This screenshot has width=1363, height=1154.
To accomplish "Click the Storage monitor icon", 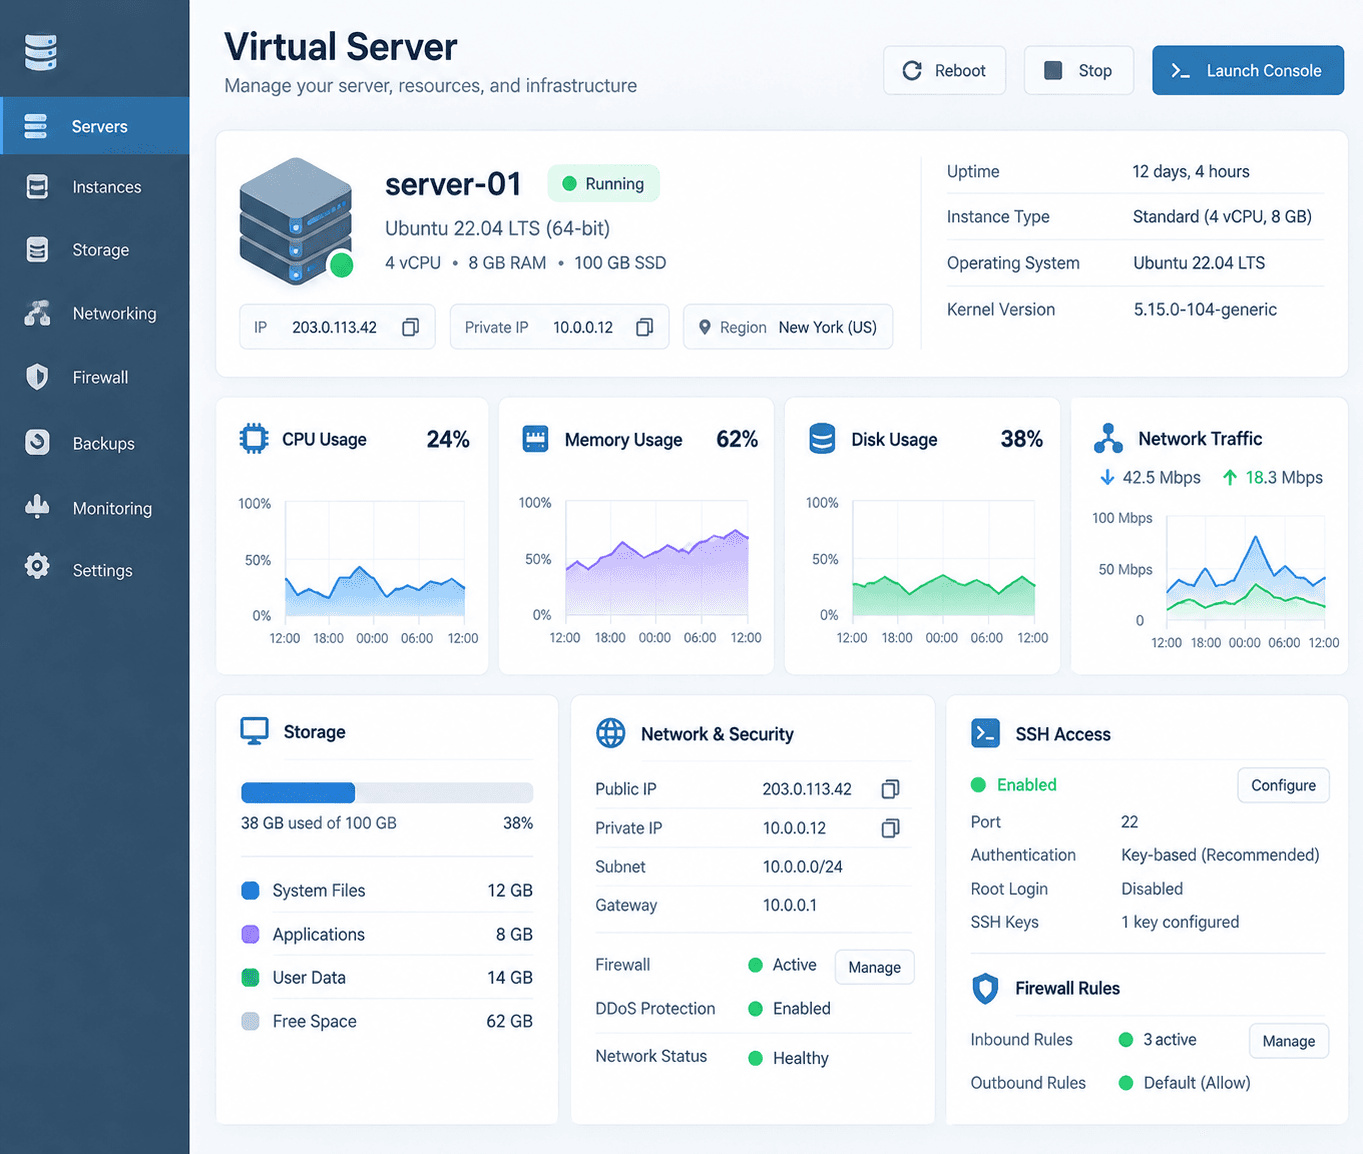I will (254, 731).
